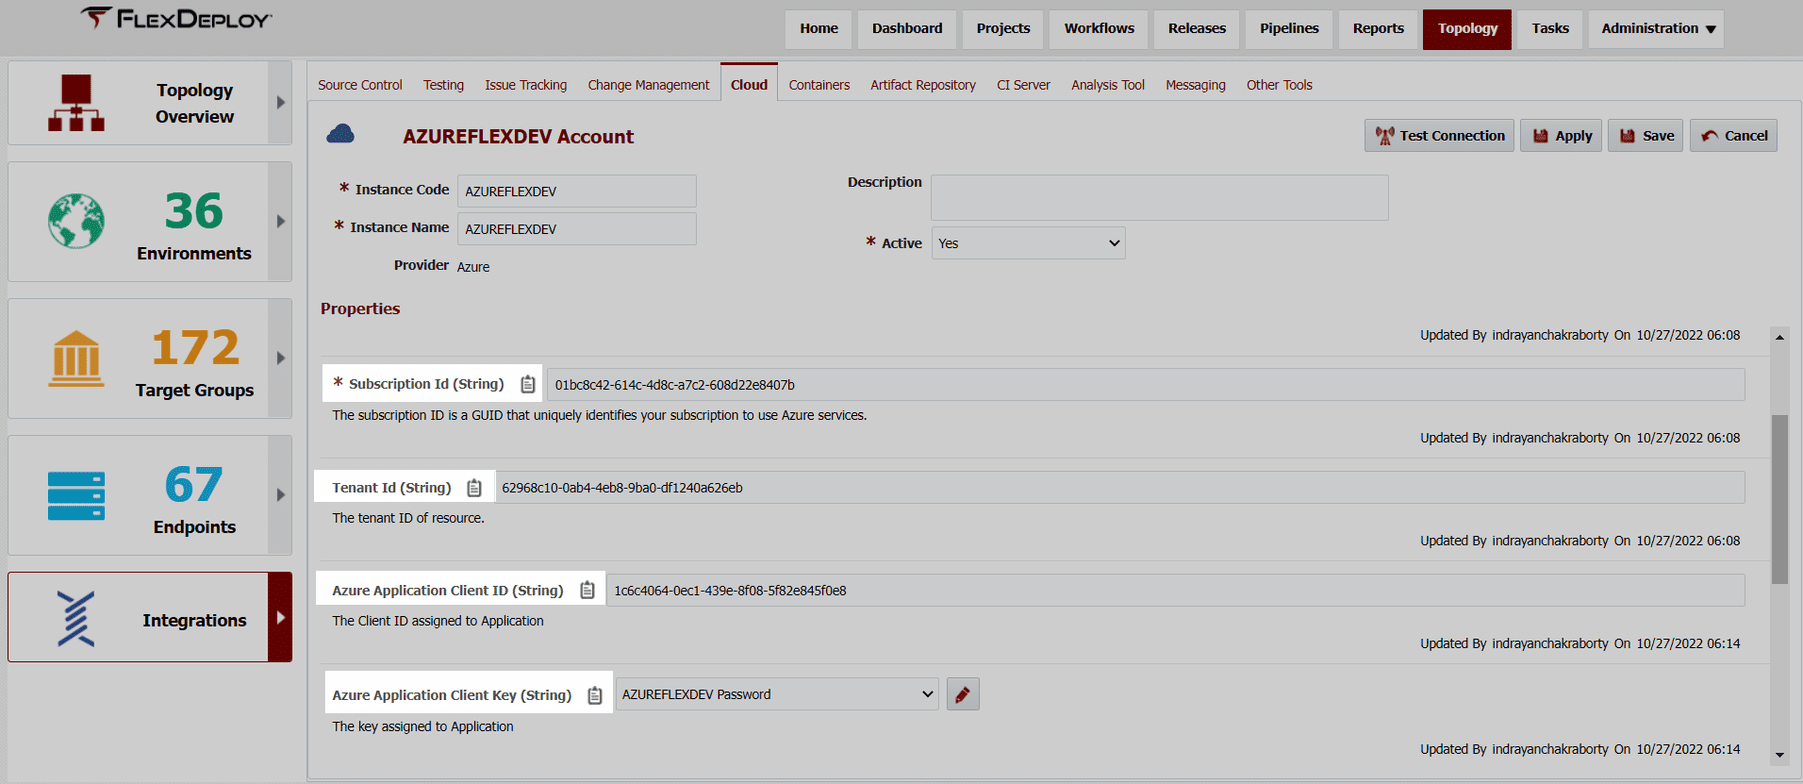This screenshot has width=1803, height=784.
Task: Expand the Endpoints side arrow
Action: (280, 495)
